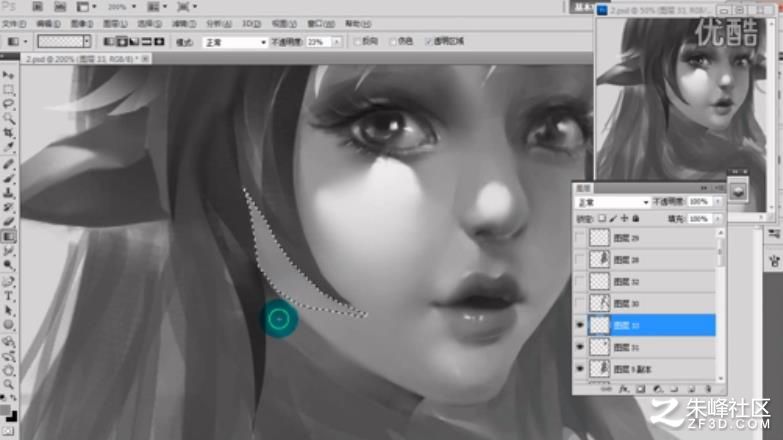
Task: Click lock all padlock icon
Action: coord(636,219)
